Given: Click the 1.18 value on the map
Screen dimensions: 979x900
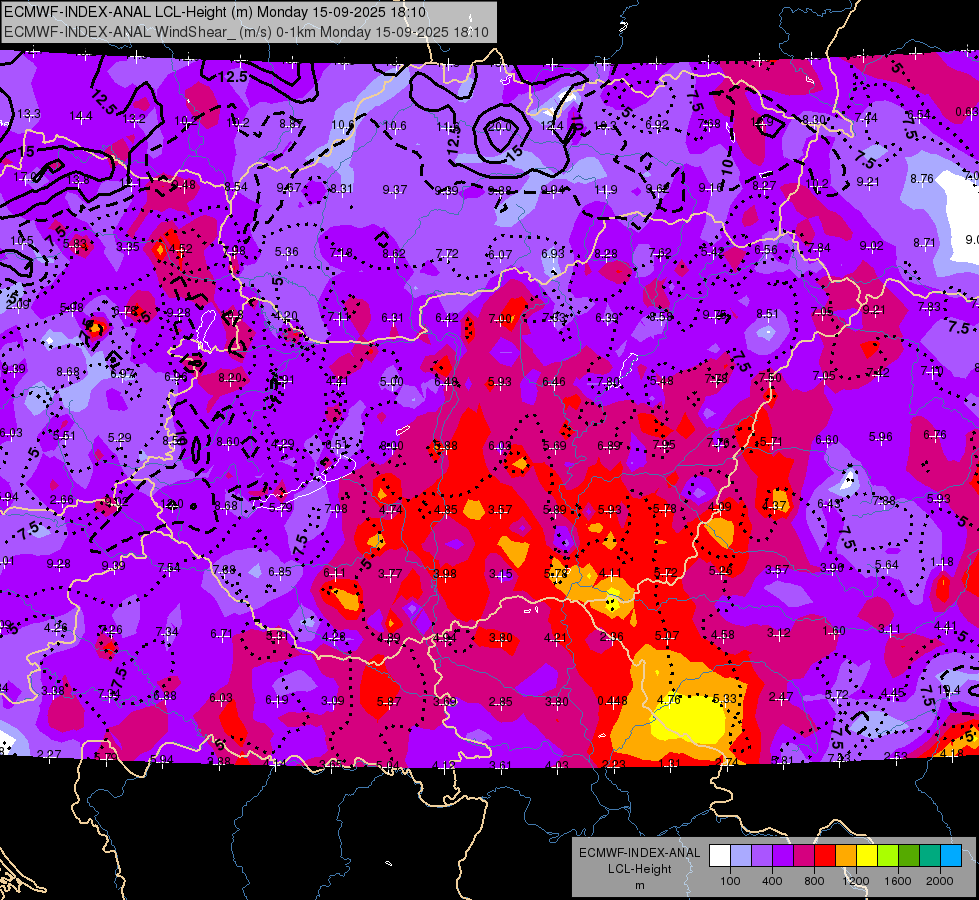Looking at the screenshot, I should tap(942, 561).
